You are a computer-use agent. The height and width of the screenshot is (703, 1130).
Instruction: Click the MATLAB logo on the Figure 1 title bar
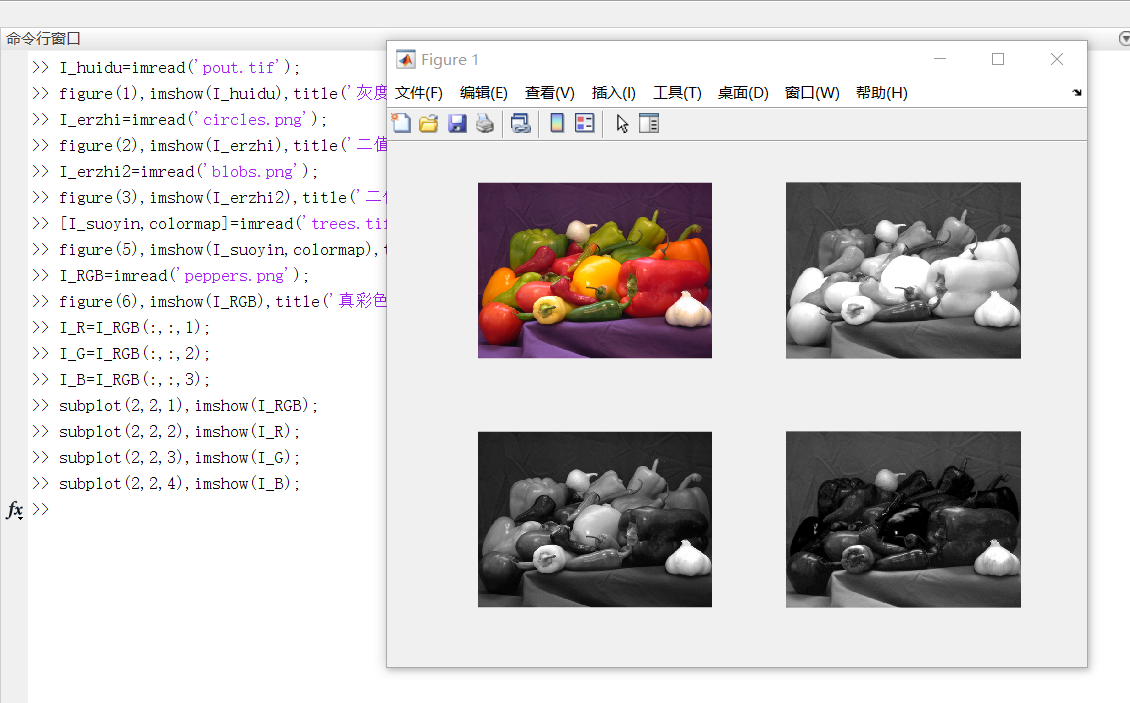click(x=406, y=59)
